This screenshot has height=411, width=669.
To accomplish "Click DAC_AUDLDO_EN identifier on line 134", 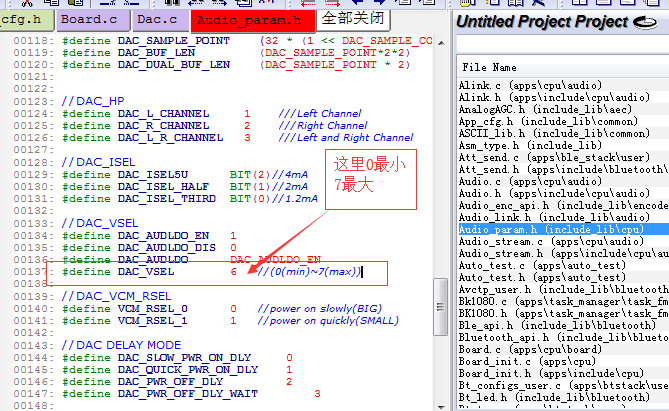I will [163, 236].
